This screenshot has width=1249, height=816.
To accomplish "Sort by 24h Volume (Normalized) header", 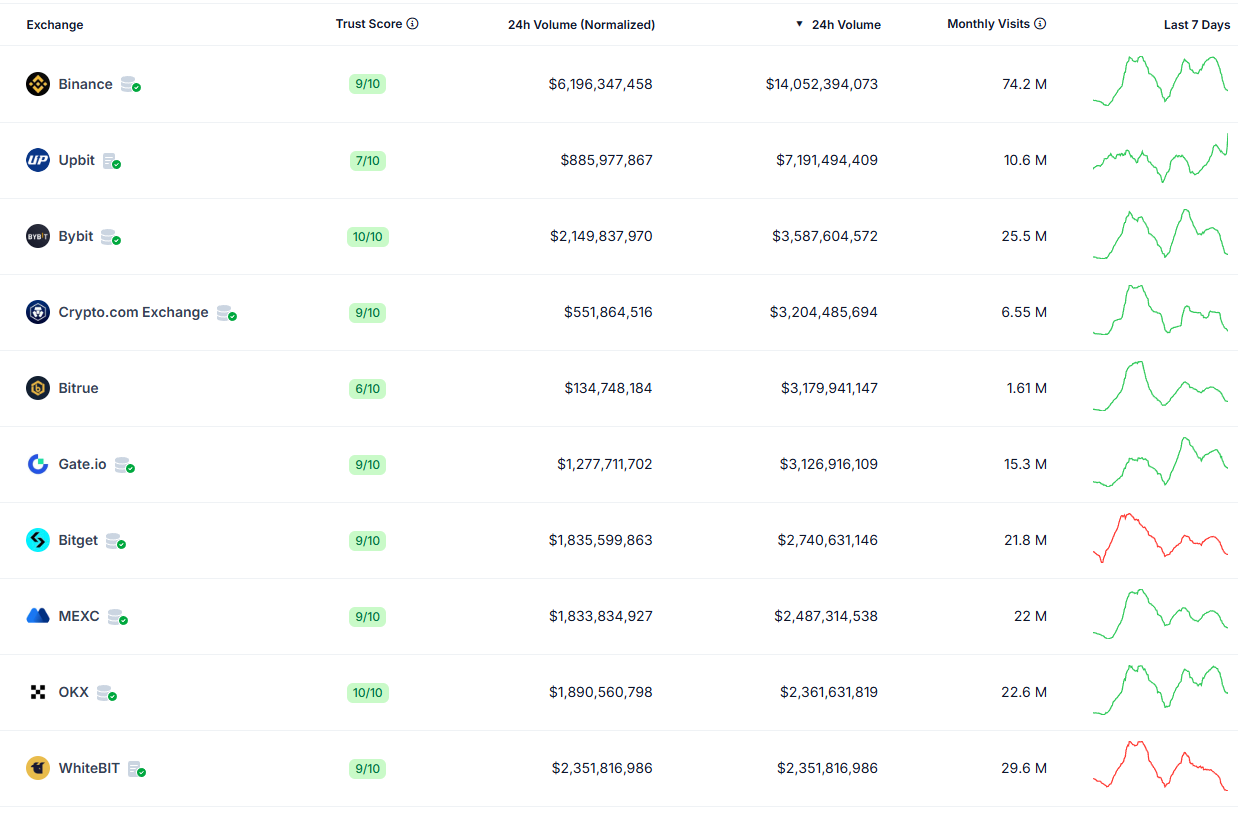I will click(x=581, y=25).
